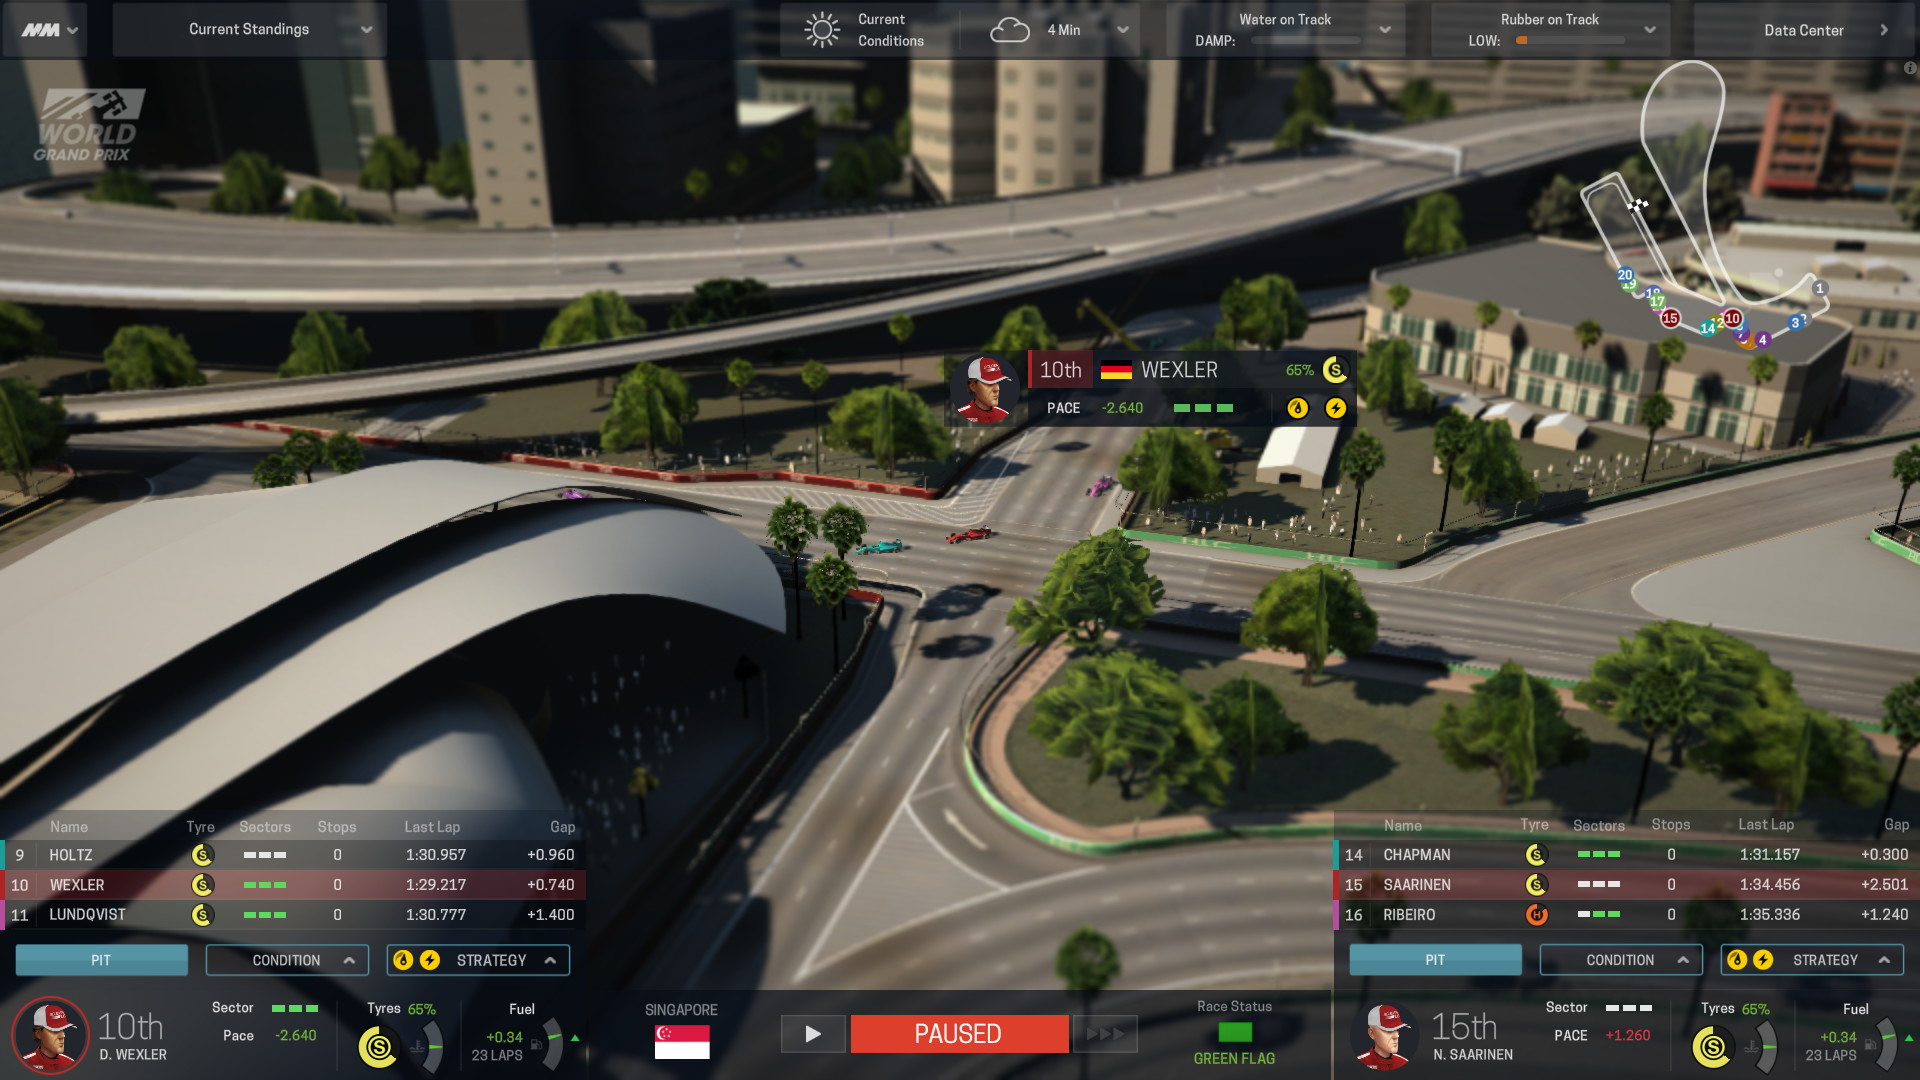Click the Singapore flag icon in race status
The image size is (1920, 1080).
(679, 1042)
